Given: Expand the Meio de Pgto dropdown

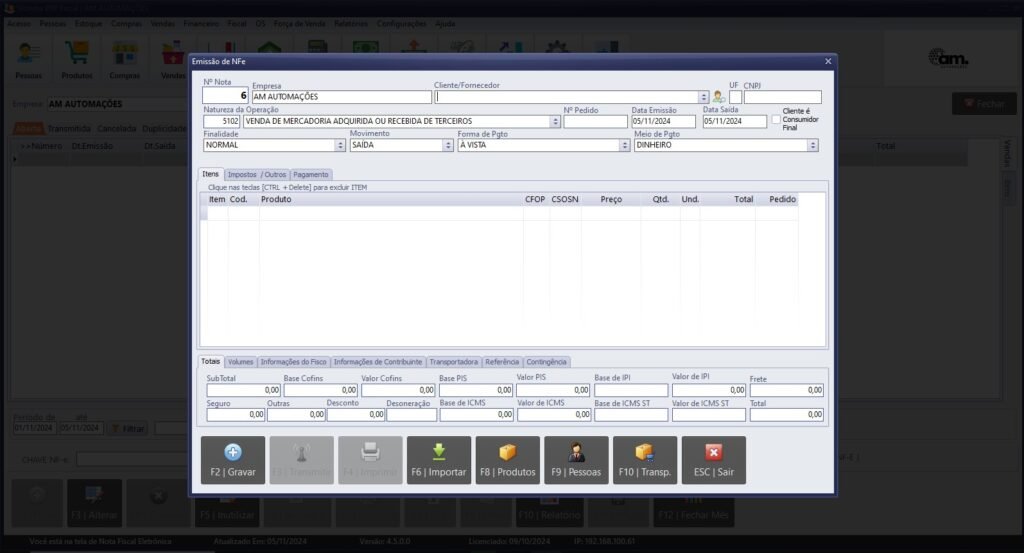Looking at the screenshot, I should pyautogui.click(x=812, y=145).
